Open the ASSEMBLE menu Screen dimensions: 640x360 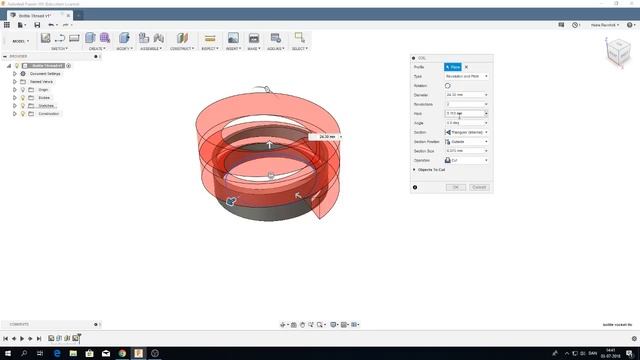[x=151, y=49]
